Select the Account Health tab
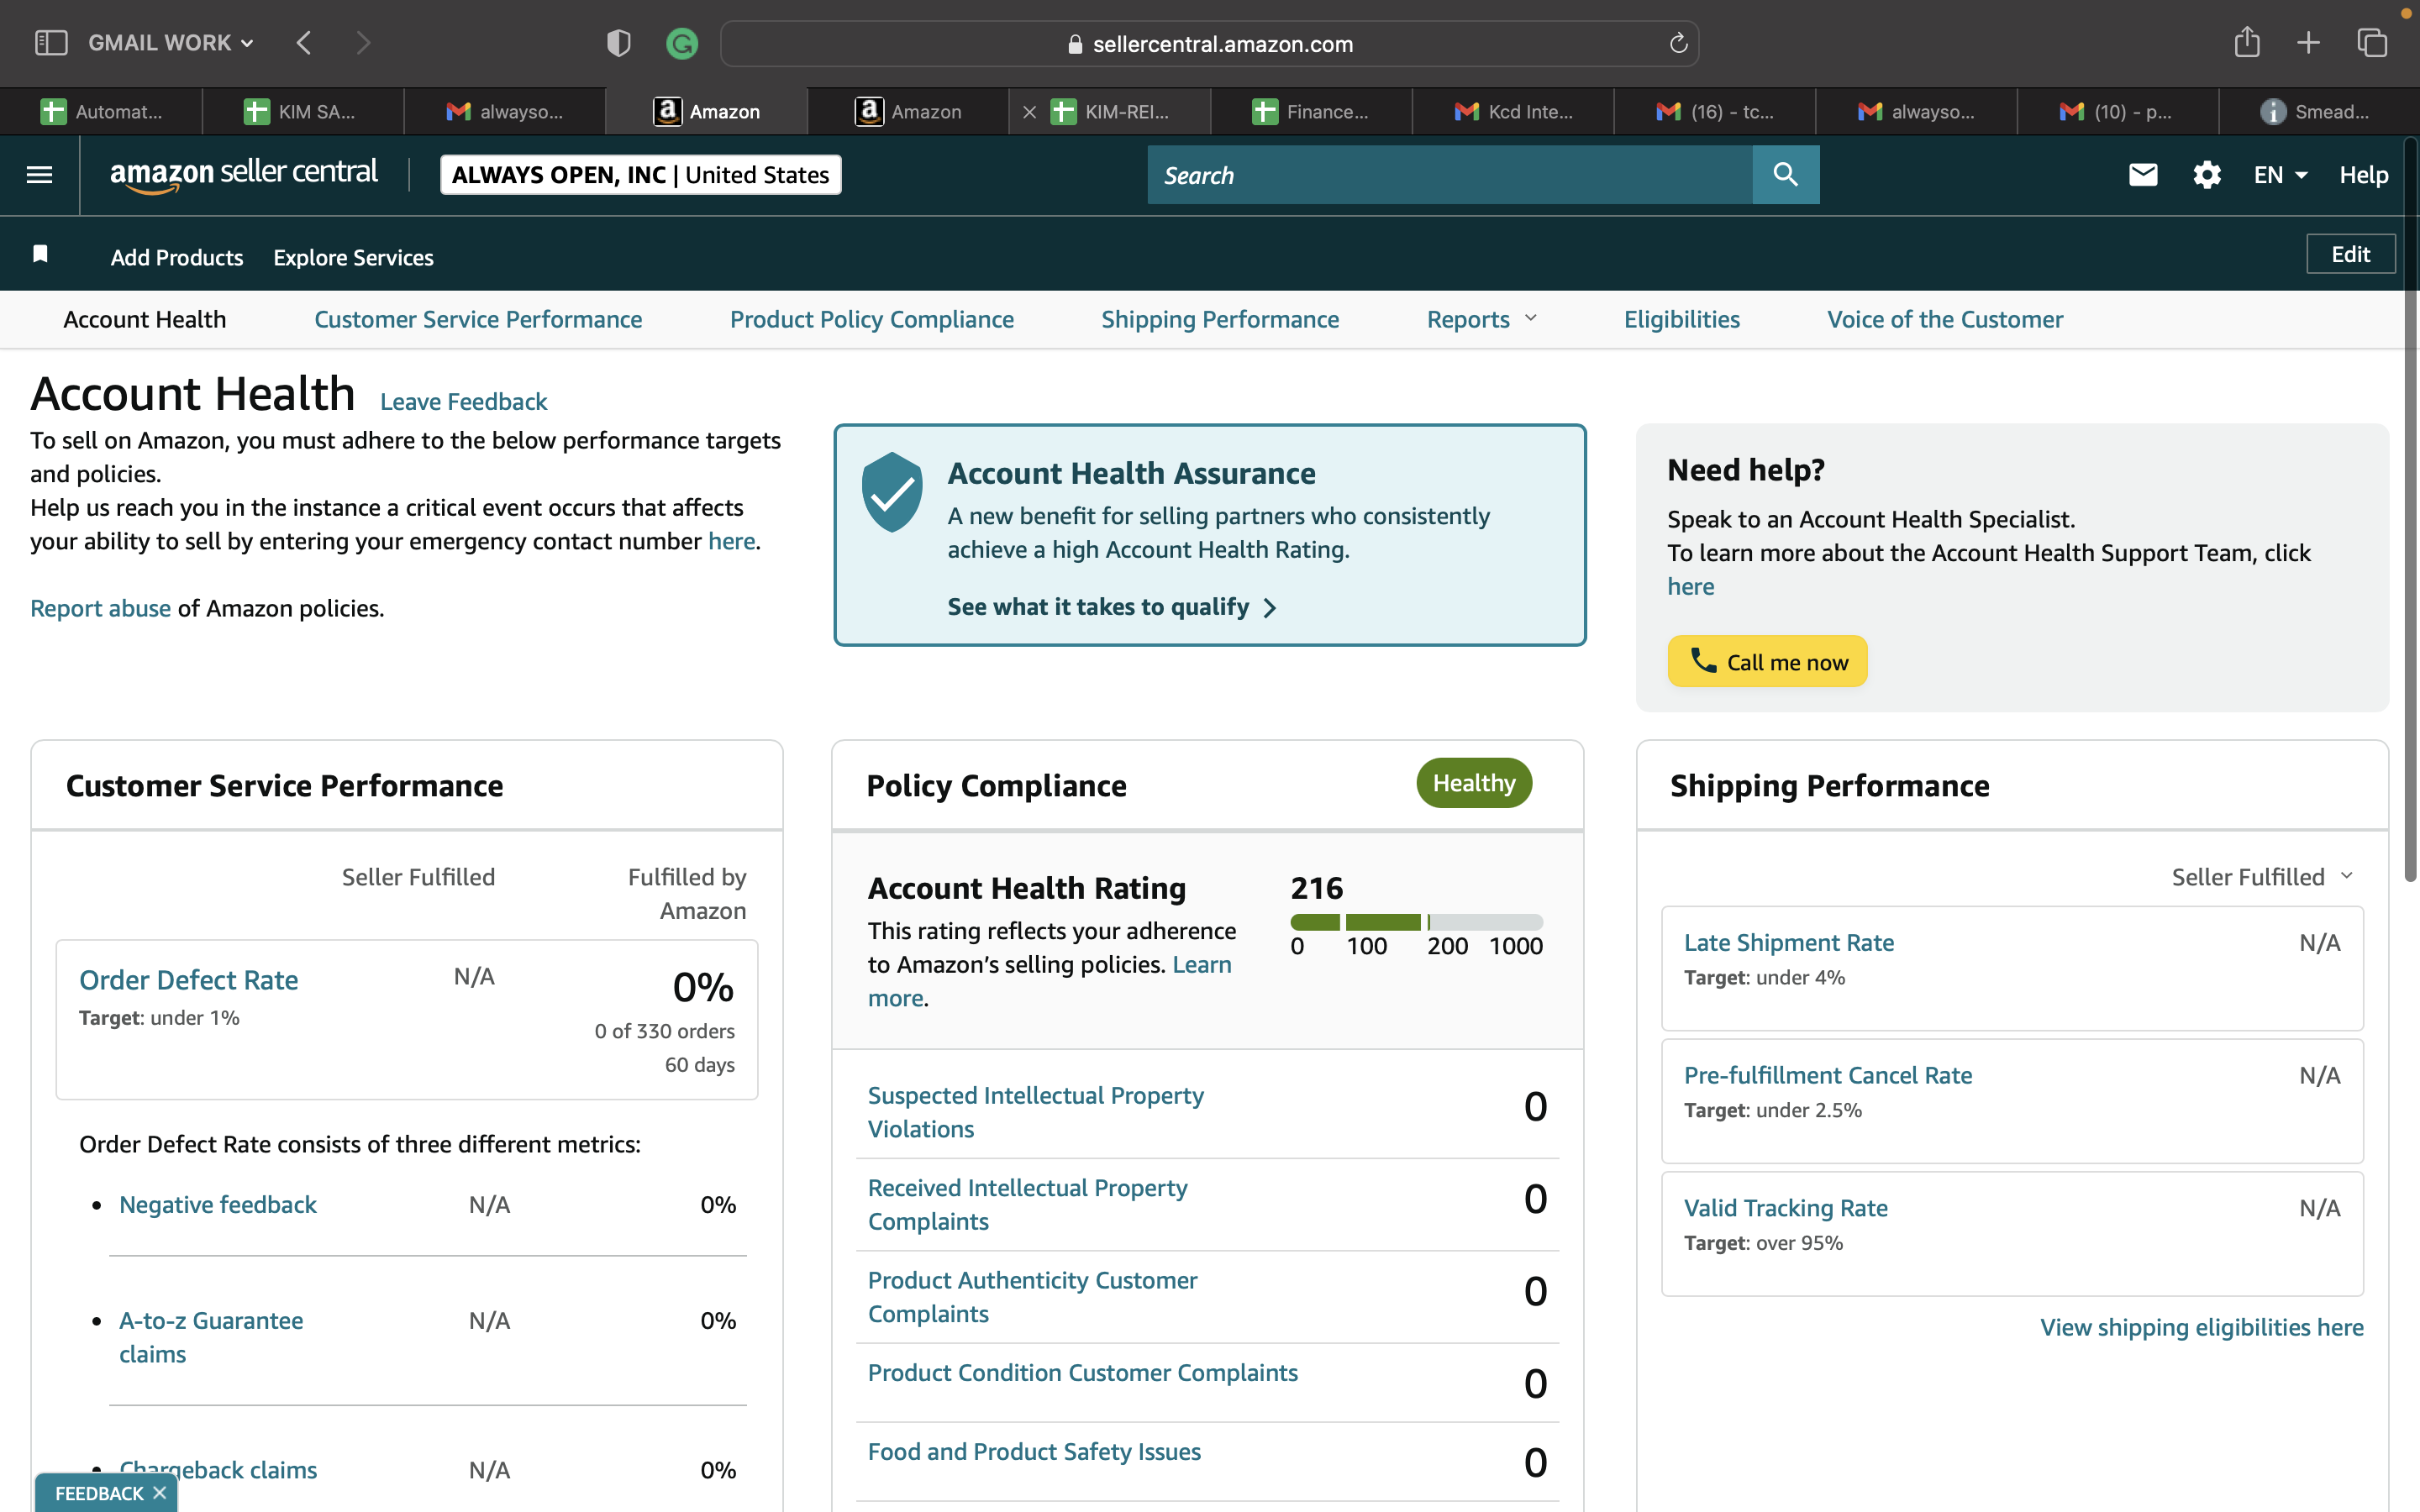The image size is (2420, 1512). click(x=145, y=319)
